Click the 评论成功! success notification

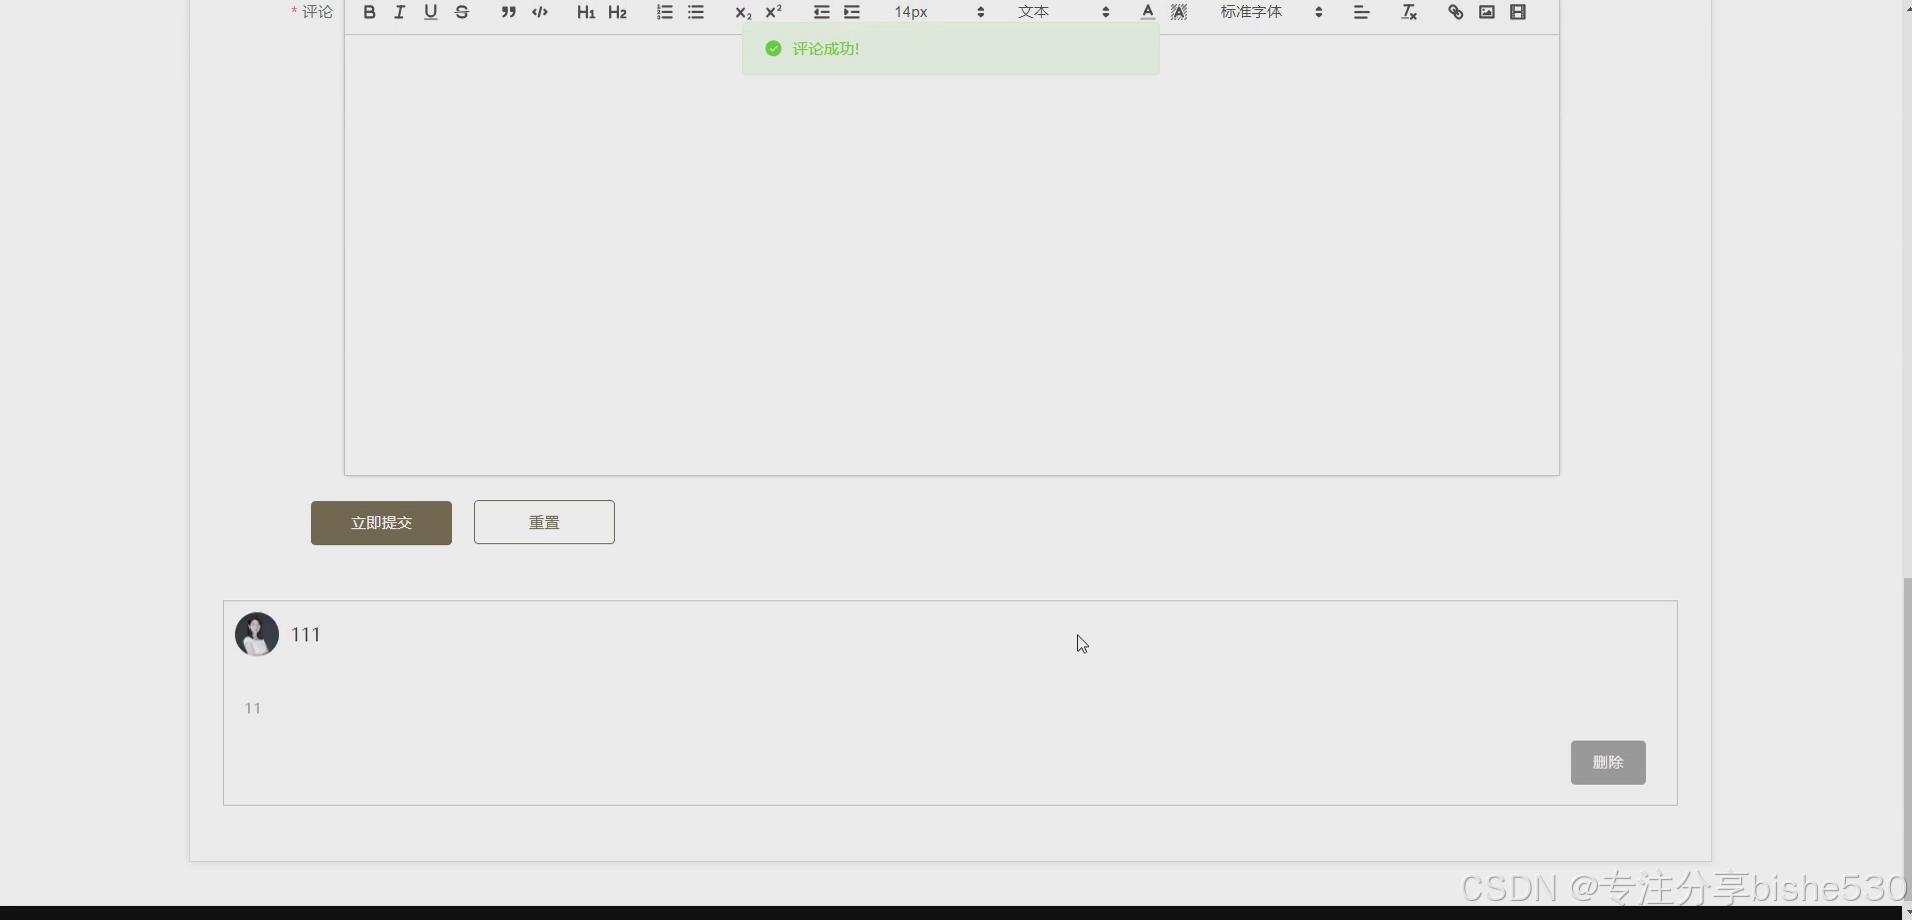point(951,48)
